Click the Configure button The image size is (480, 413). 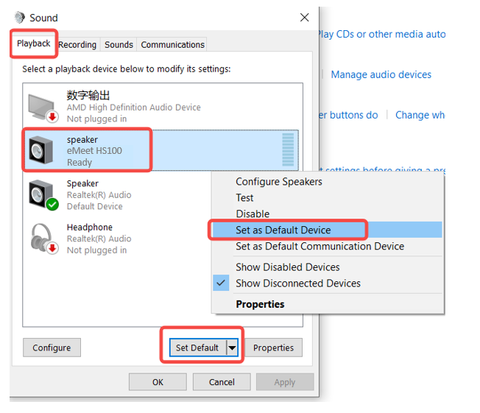pyautogui.click(x=52, y=348)
